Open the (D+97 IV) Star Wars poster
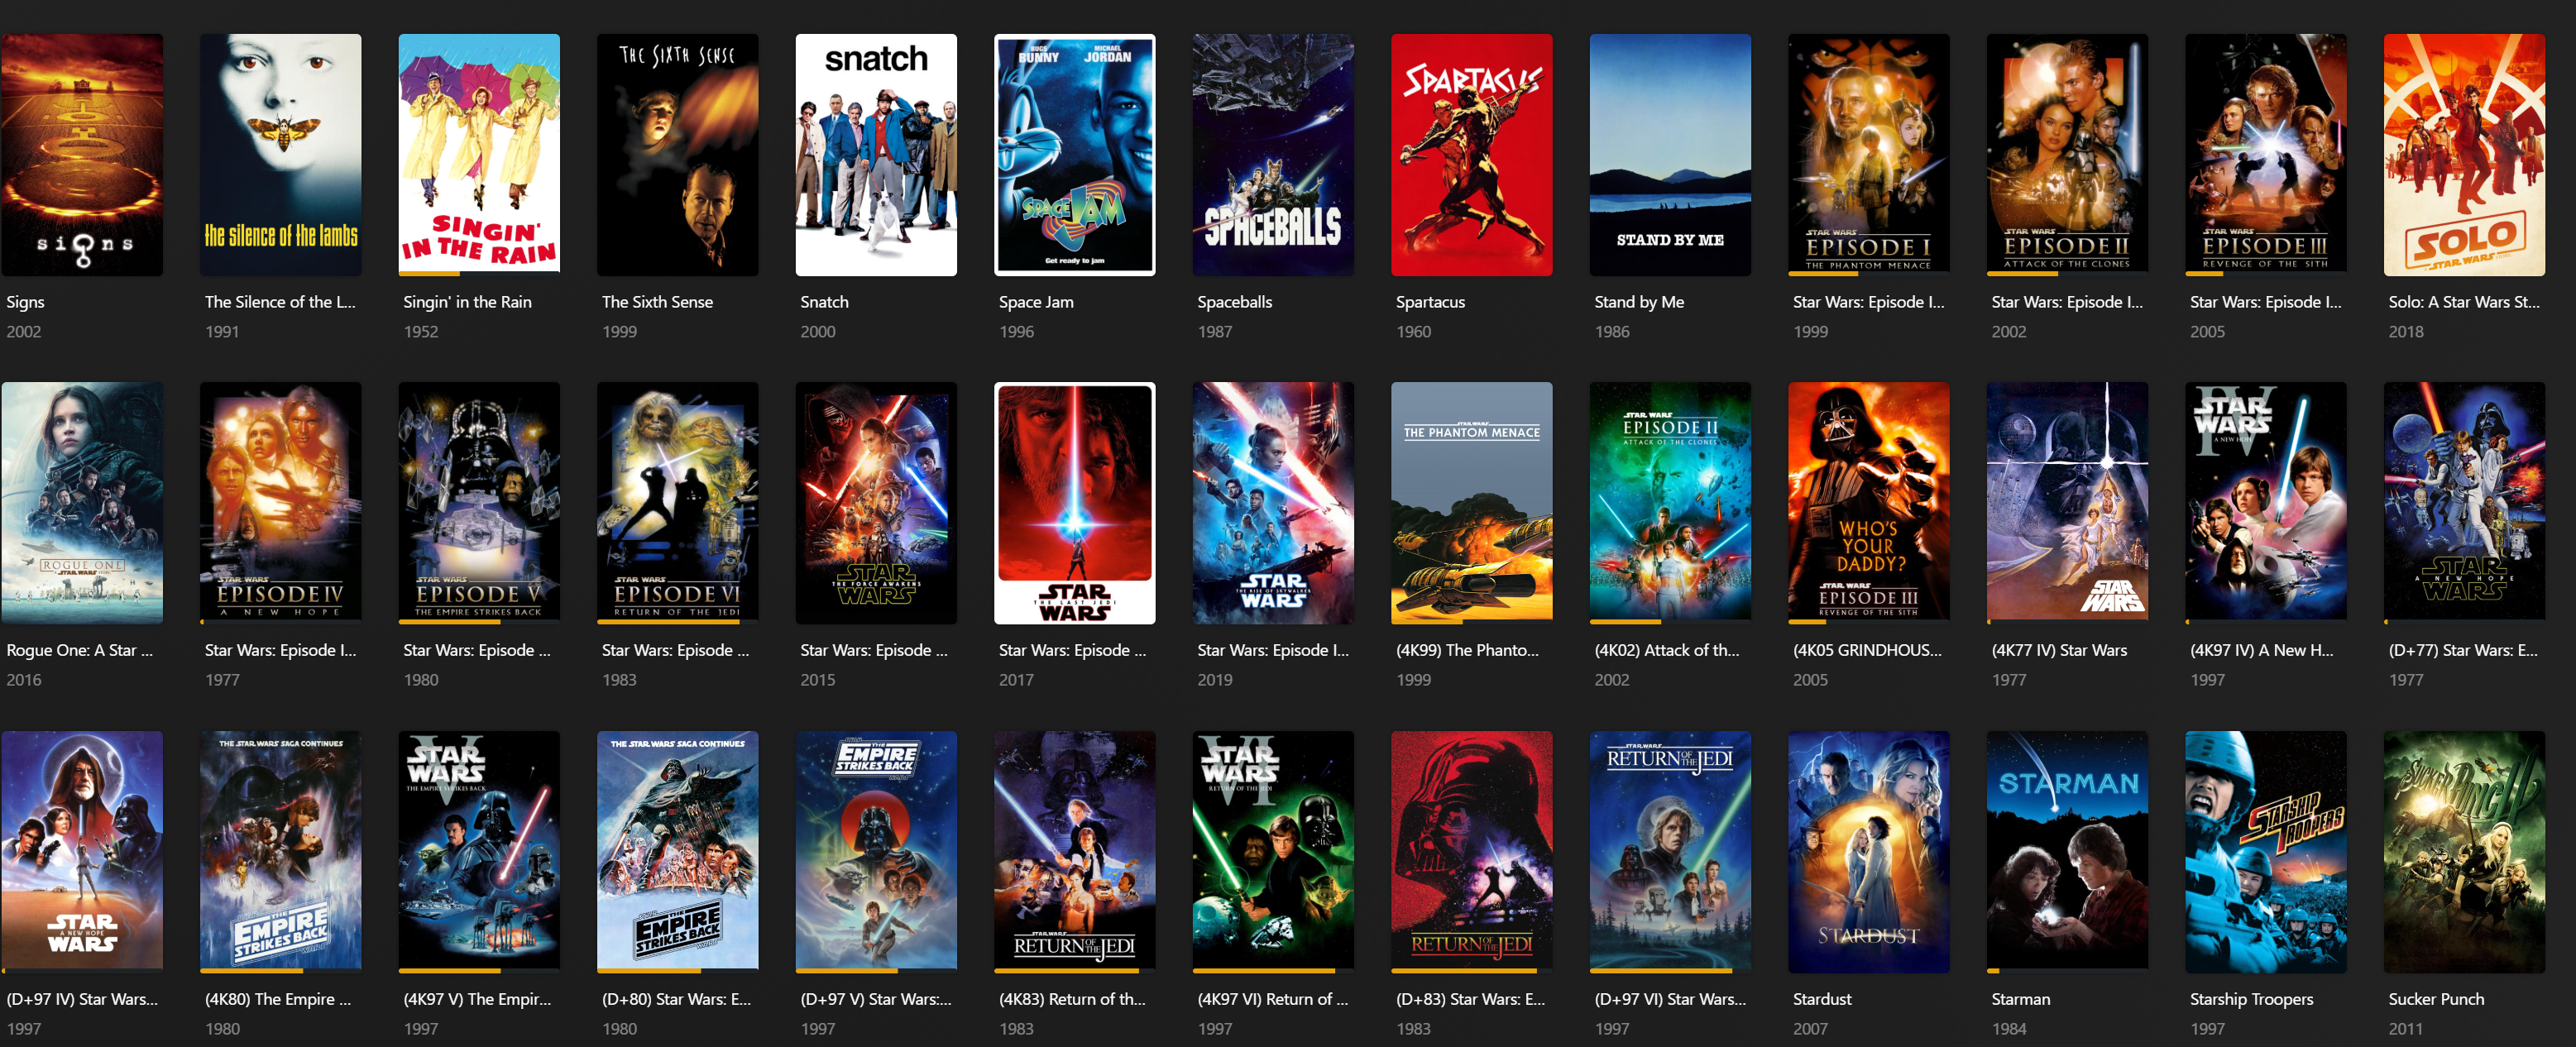Image resolution: width=2576 pixels, height=1047 pixels. point(82,852)
